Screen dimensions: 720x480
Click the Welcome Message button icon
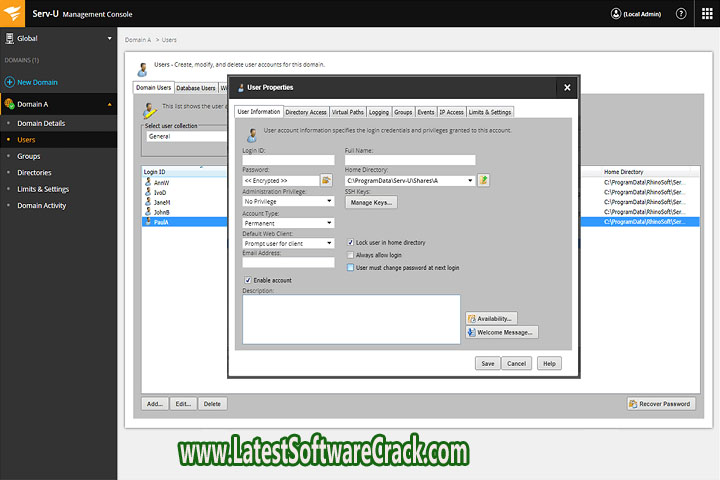[x=472, y=332]
